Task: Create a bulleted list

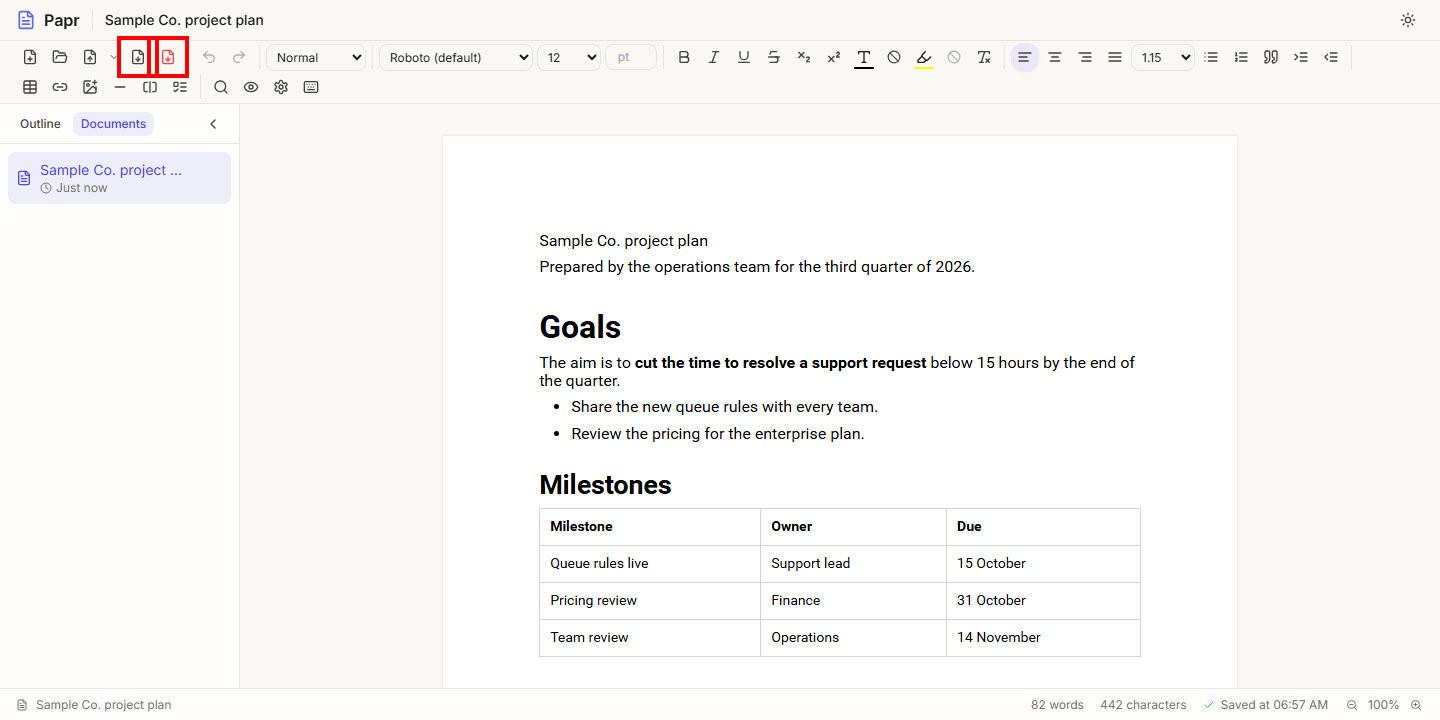Action: pos(1211,57)
